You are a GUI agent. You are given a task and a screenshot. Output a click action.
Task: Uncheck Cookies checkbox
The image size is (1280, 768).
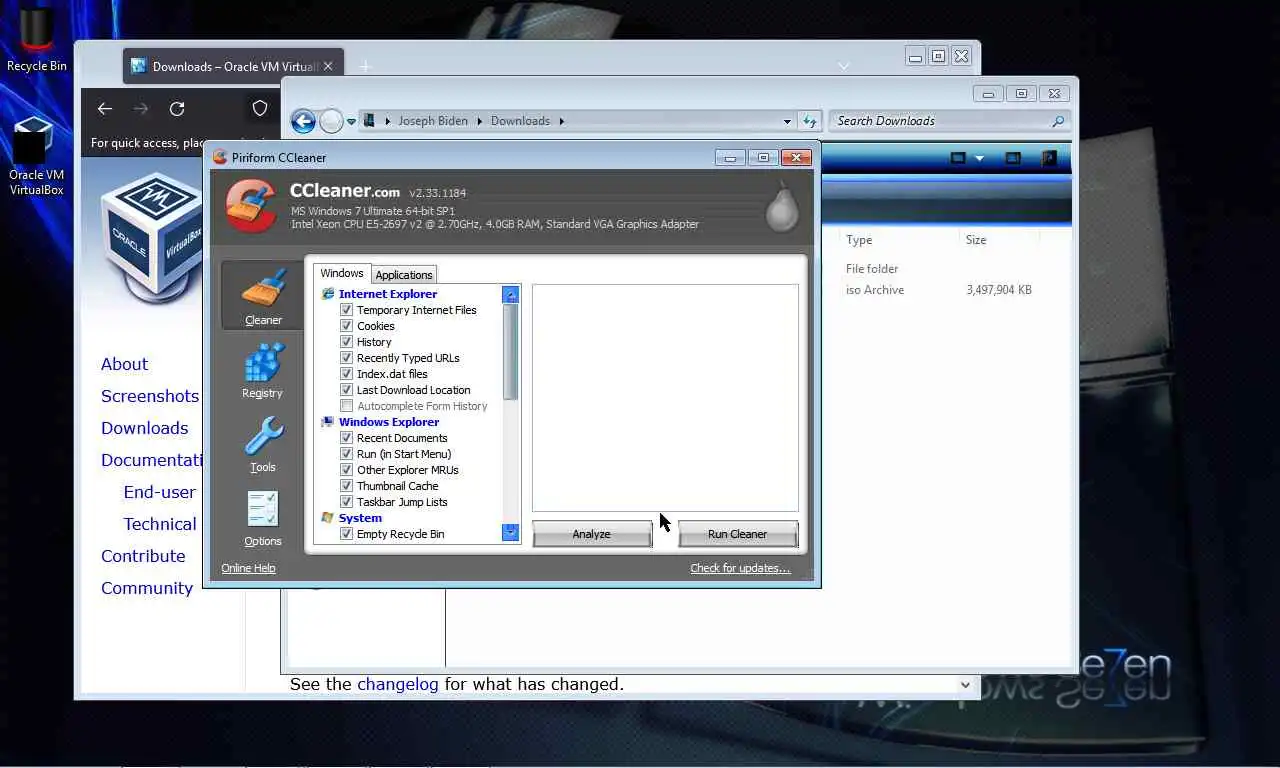[347, 326]
